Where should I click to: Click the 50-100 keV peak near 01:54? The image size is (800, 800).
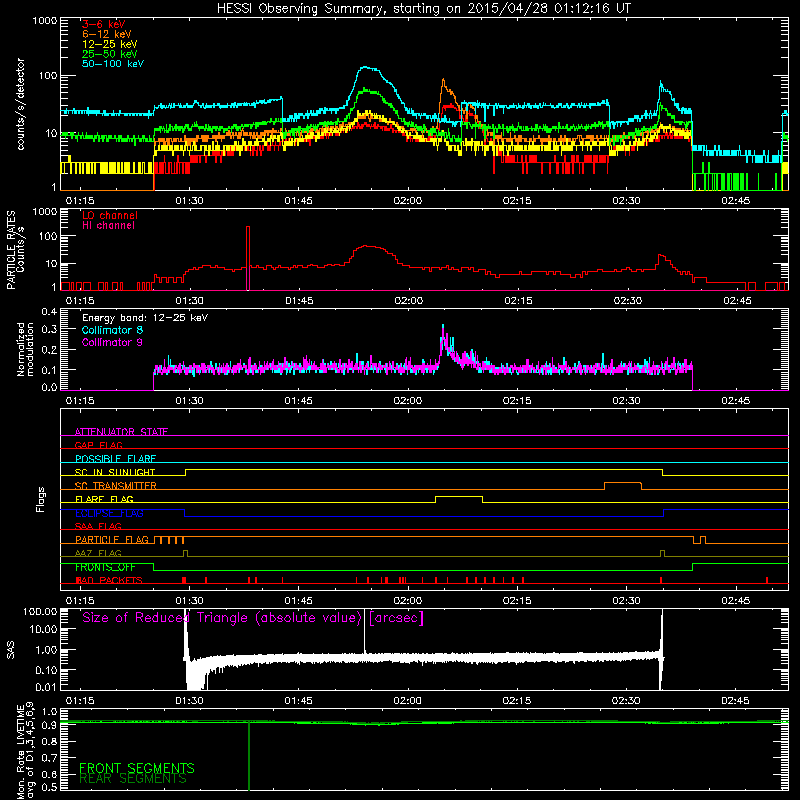(365, 67)
